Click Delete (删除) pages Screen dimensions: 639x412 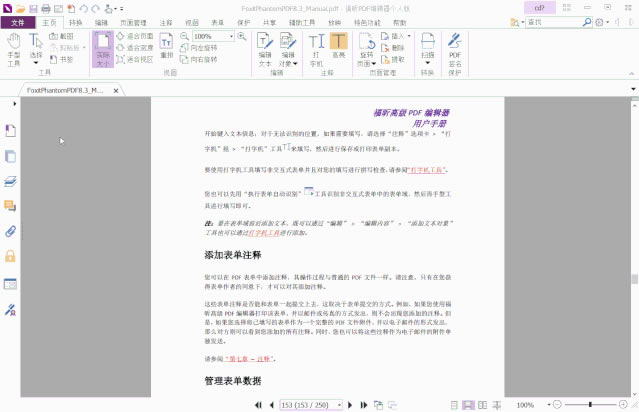click(393, 48)
